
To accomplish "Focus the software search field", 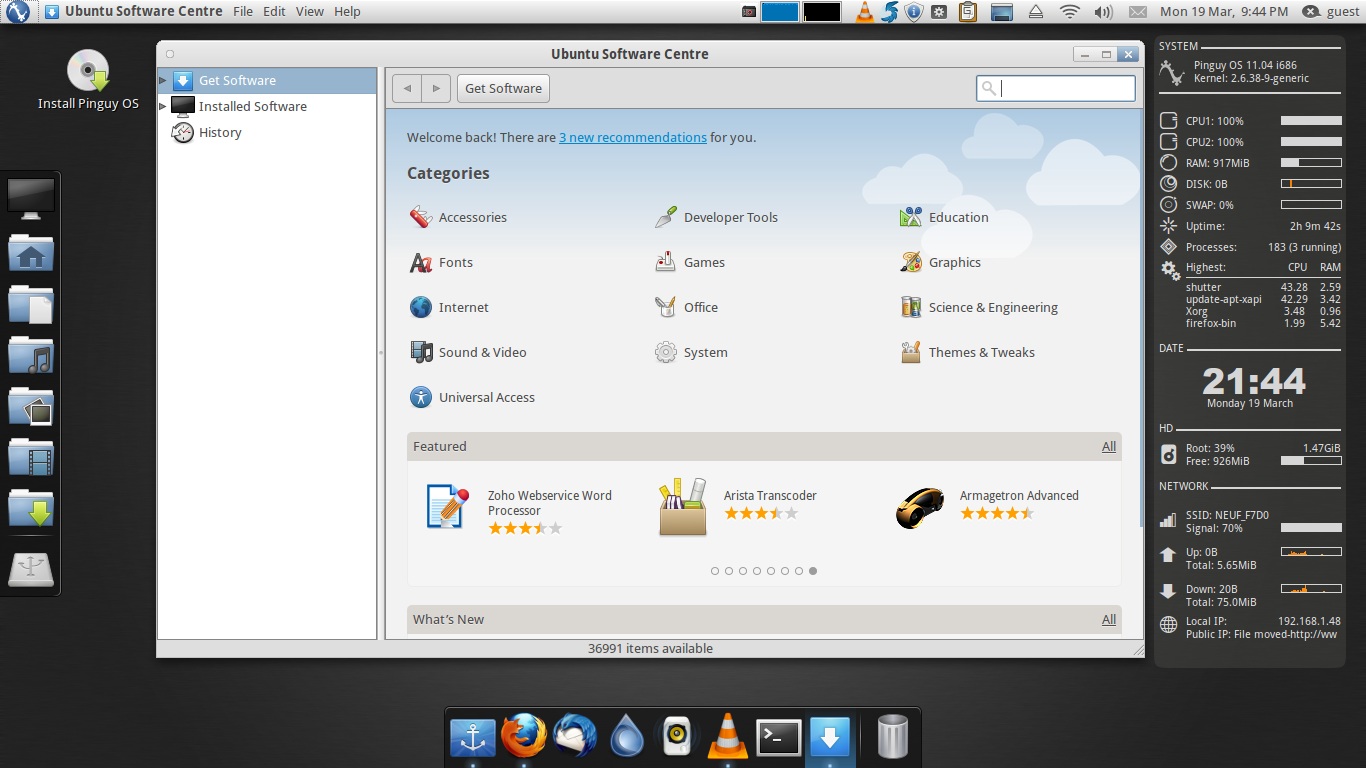I will click(x=1056, y=88).
